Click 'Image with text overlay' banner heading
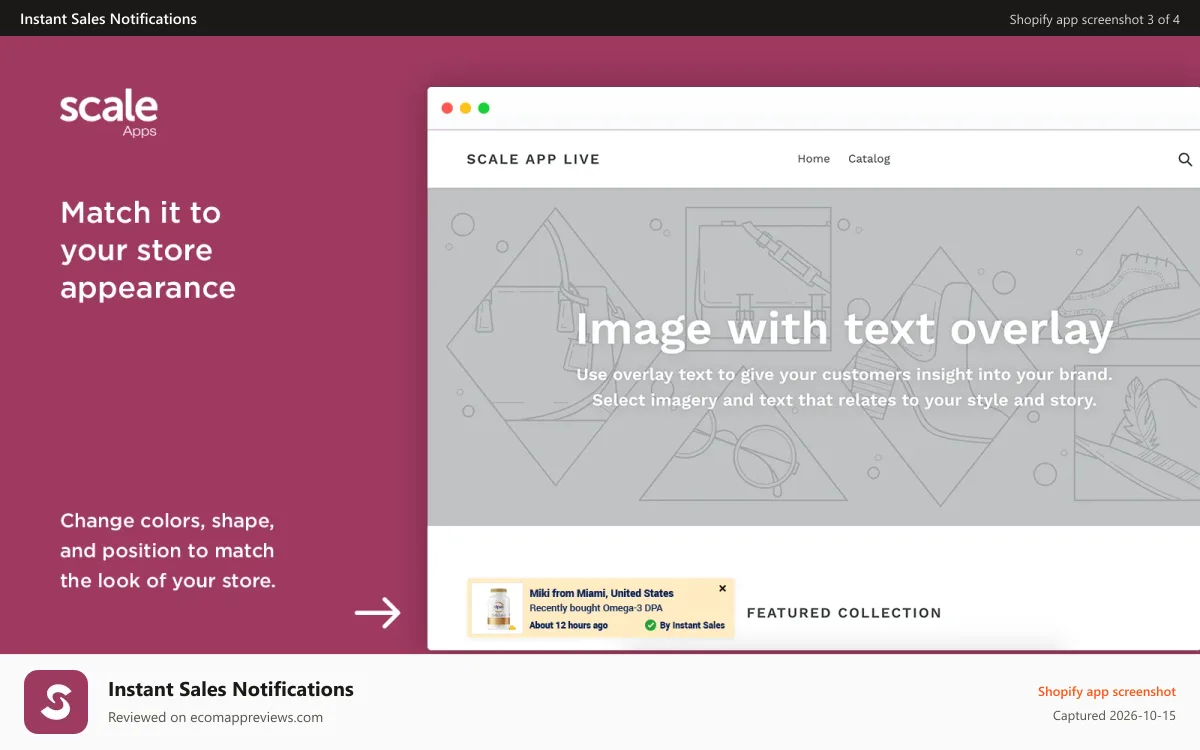Screen dimensions: 1200x750 coord(844,329)
